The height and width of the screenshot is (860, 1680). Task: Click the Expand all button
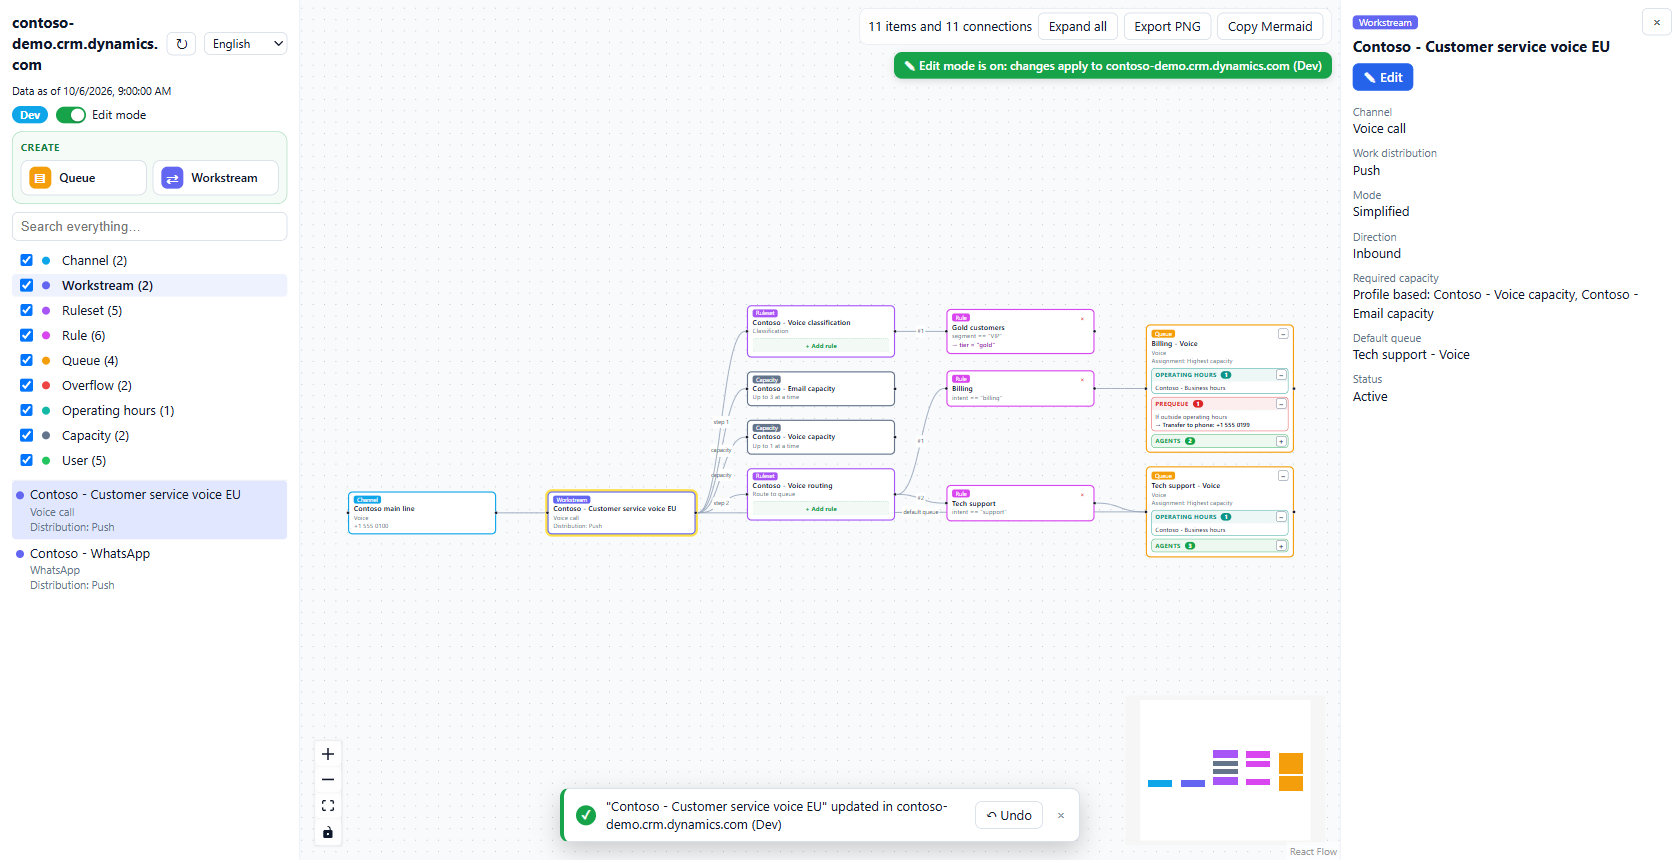(1077, 27)
